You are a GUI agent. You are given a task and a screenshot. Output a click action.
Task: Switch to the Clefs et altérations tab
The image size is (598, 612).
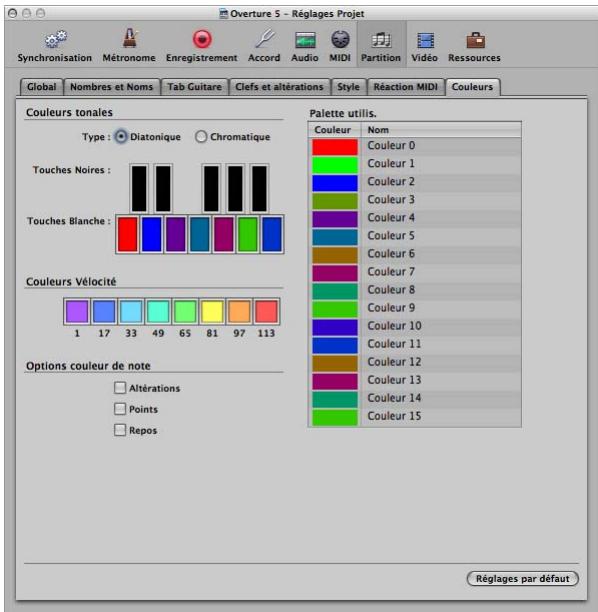click(279, 87)
